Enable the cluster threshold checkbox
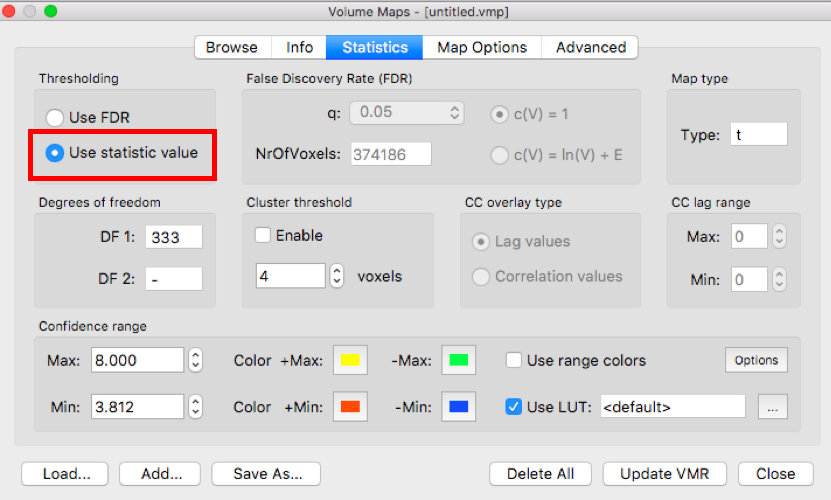 [263, 235]
